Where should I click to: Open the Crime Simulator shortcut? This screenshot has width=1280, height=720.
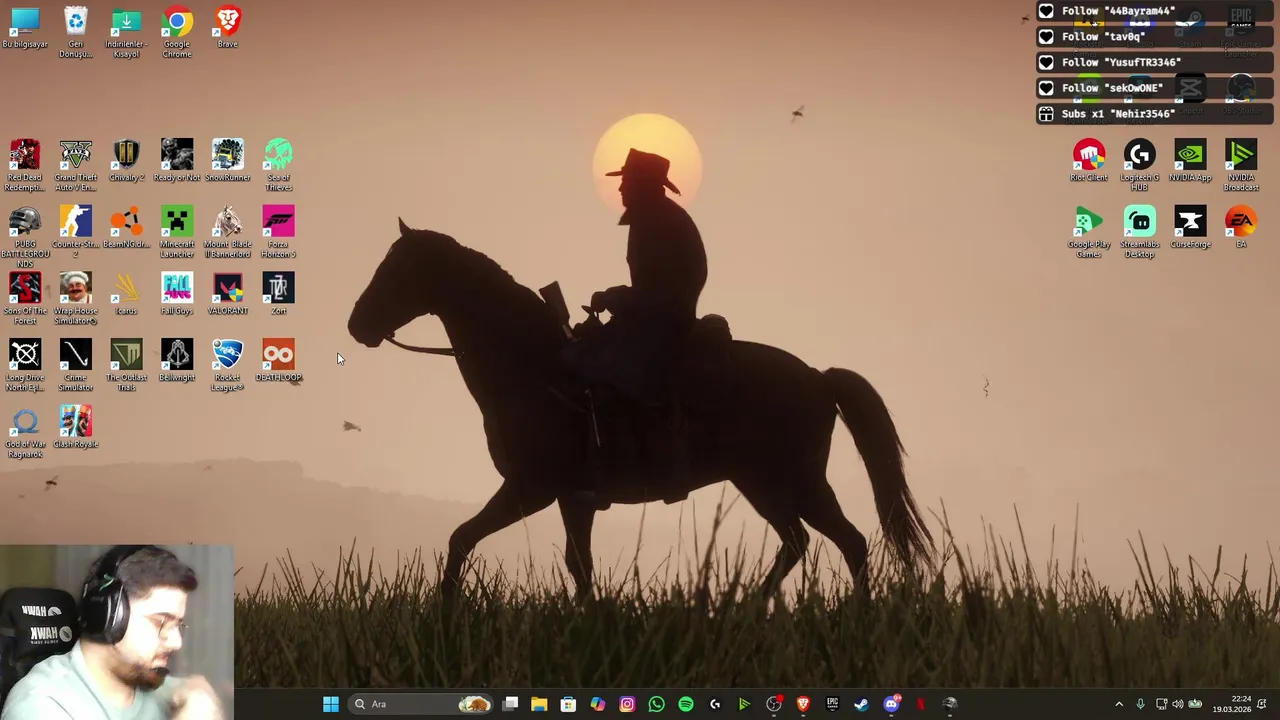coord(76,366)
